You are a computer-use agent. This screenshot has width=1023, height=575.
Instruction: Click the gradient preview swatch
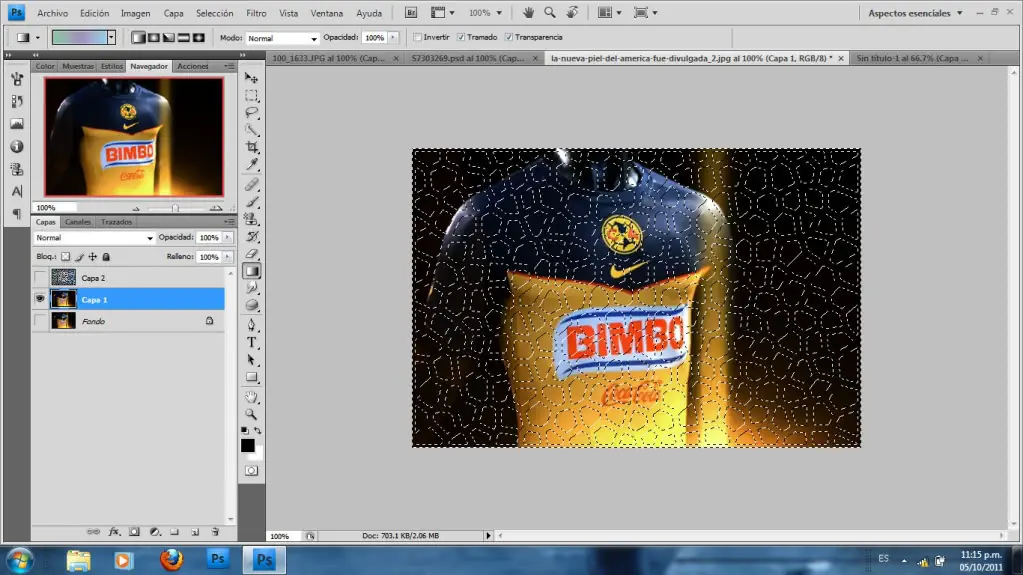[80, 38]
